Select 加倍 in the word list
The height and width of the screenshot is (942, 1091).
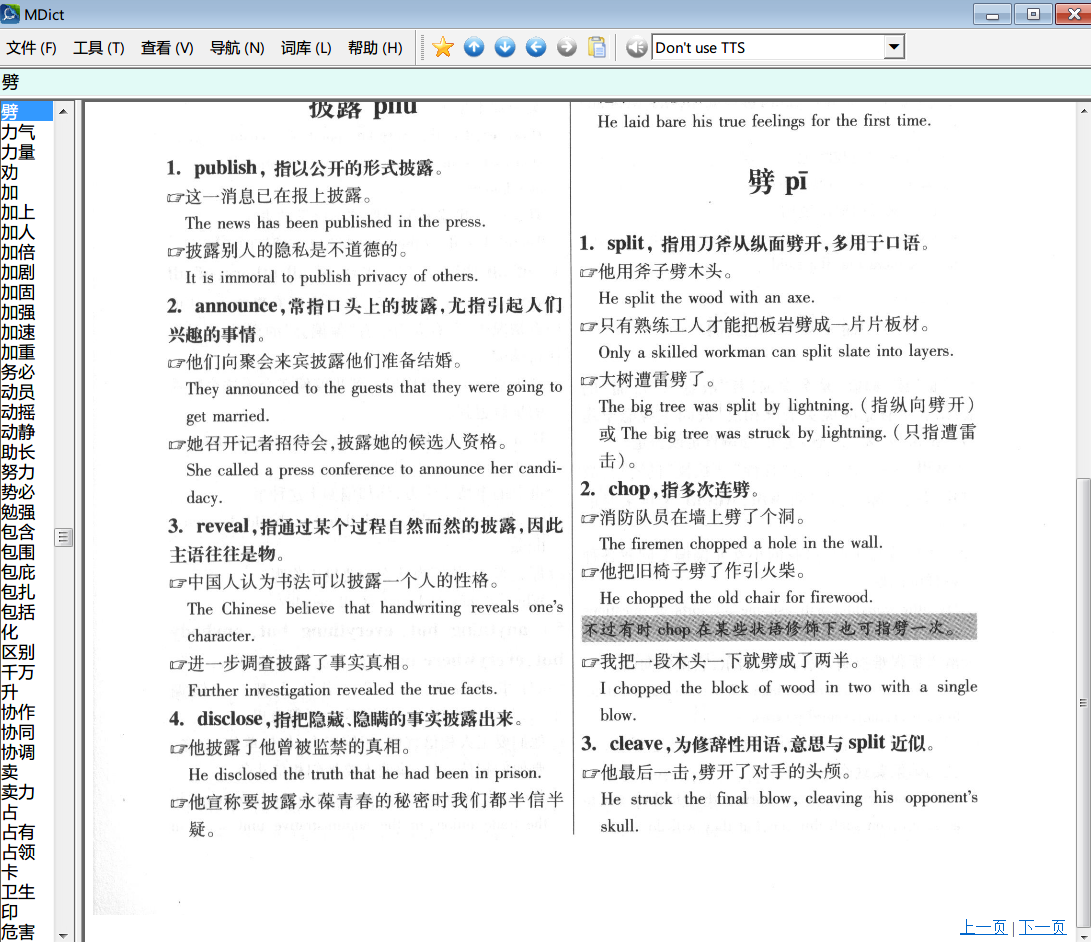click(18, 252)
